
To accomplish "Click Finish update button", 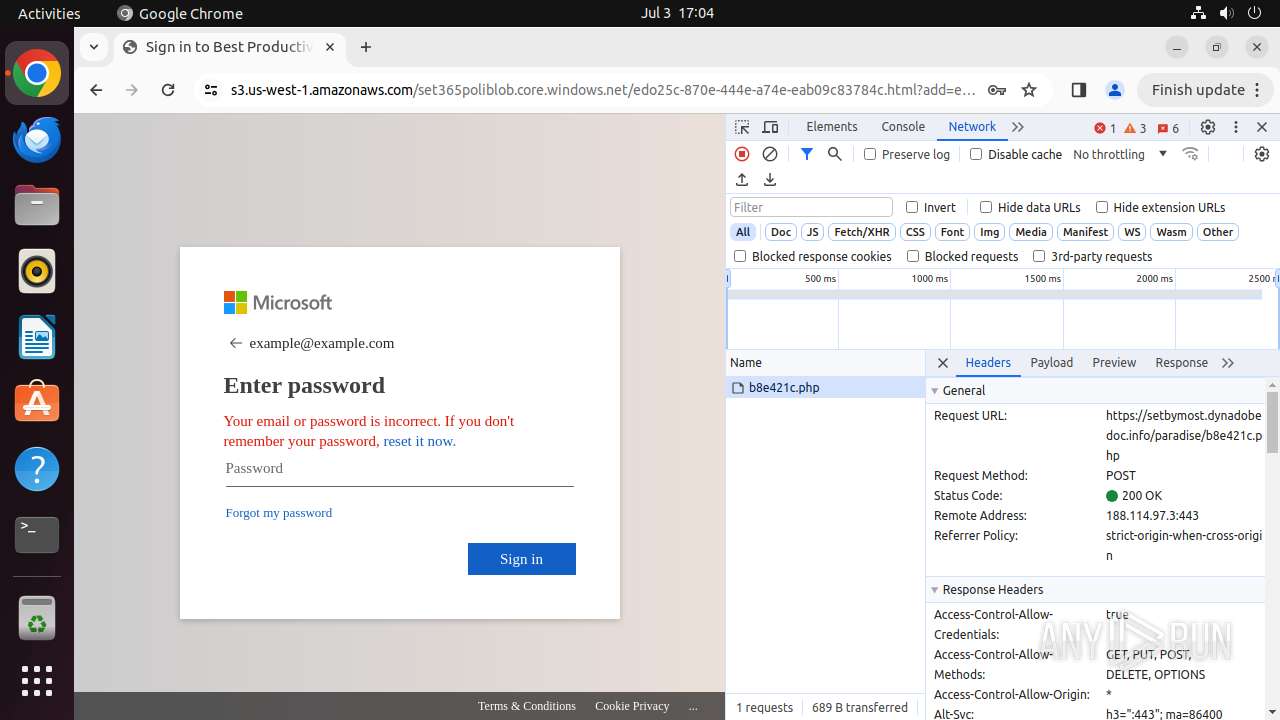I will tap(1205, 90).
